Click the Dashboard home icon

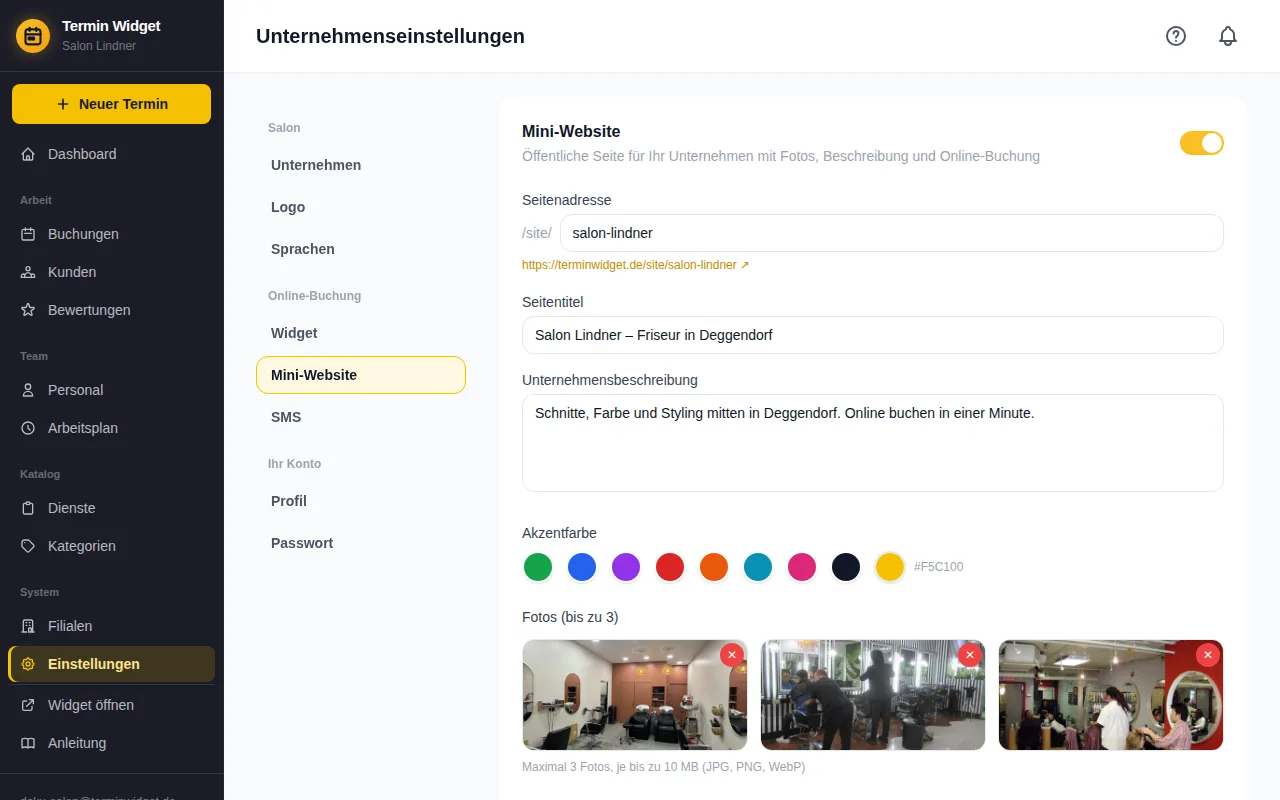[x=28, y=154]
